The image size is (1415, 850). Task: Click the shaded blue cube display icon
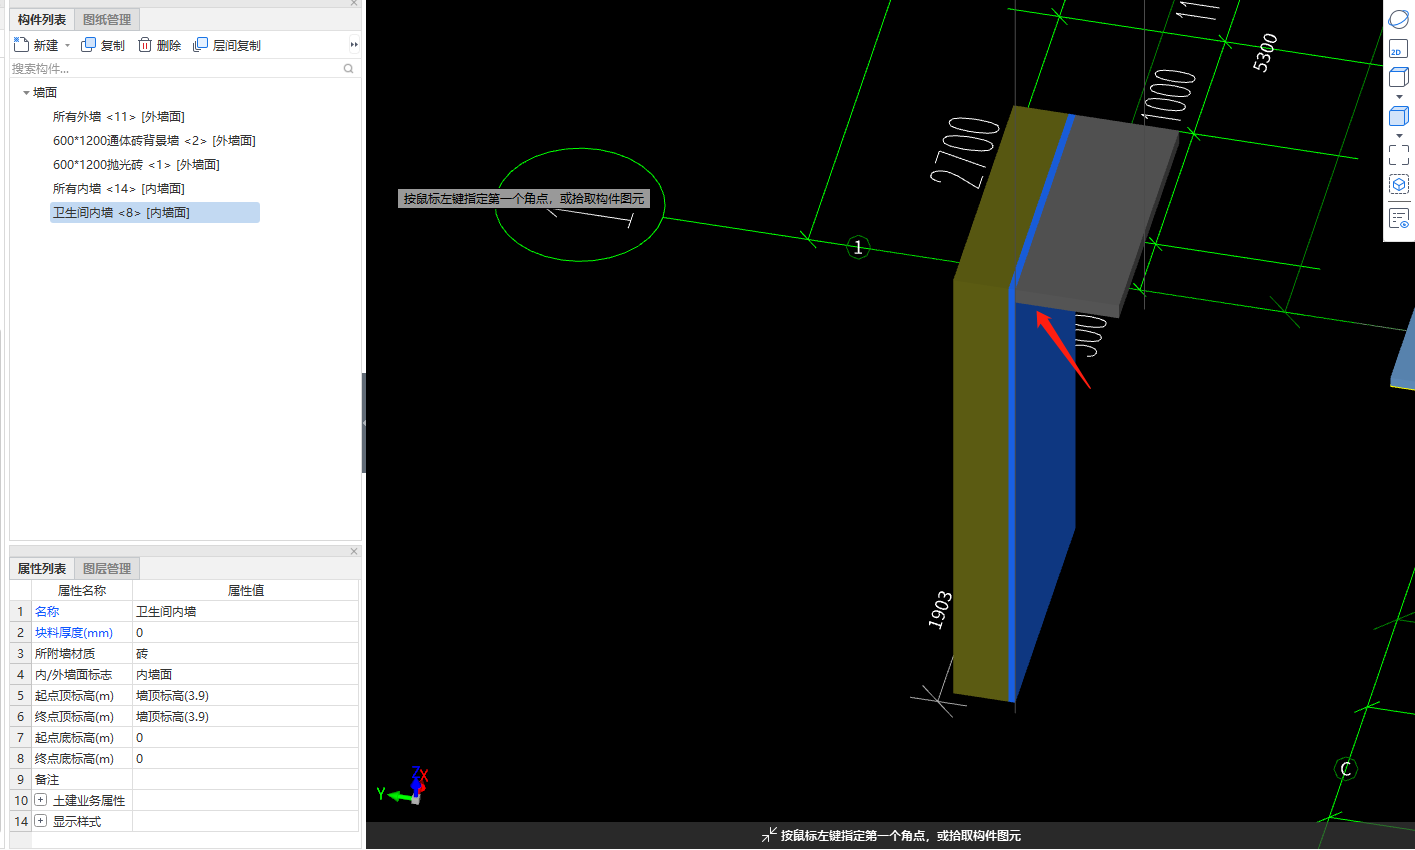click(1399, 116)
